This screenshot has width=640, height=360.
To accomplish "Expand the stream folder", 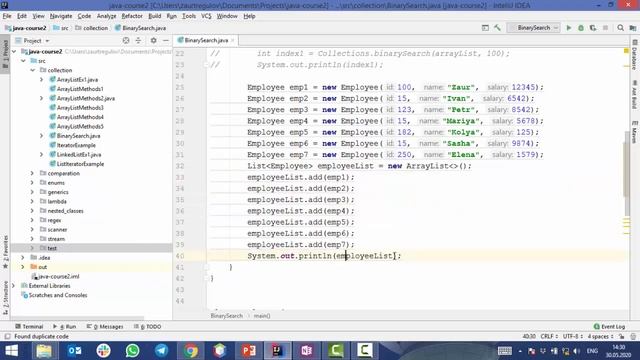I will click(33, 239).
